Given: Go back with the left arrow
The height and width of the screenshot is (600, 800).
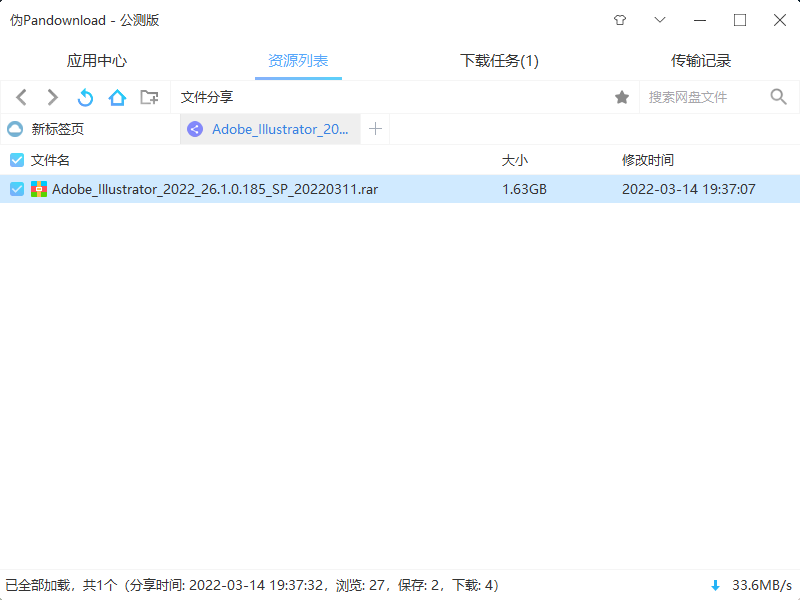Looking at the screenshot, I should [x=21, y=97].
